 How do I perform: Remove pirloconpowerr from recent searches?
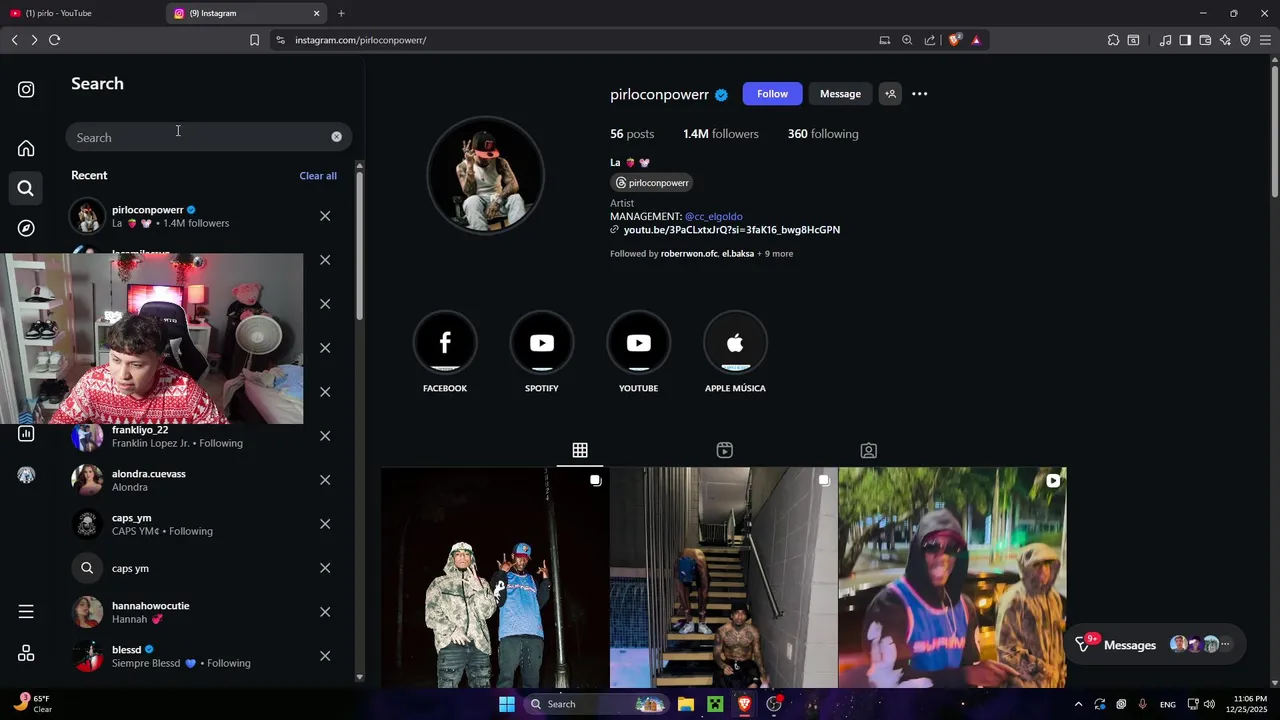coord(325,216)
